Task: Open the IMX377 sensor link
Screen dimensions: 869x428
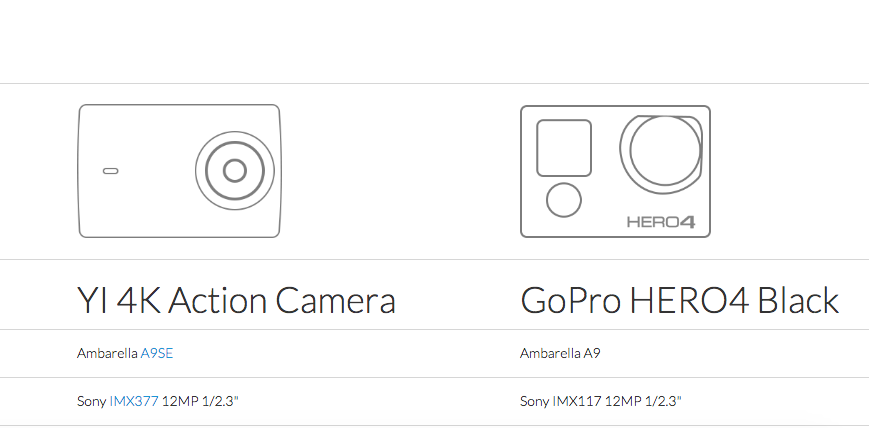Action: tap(134, 401)
